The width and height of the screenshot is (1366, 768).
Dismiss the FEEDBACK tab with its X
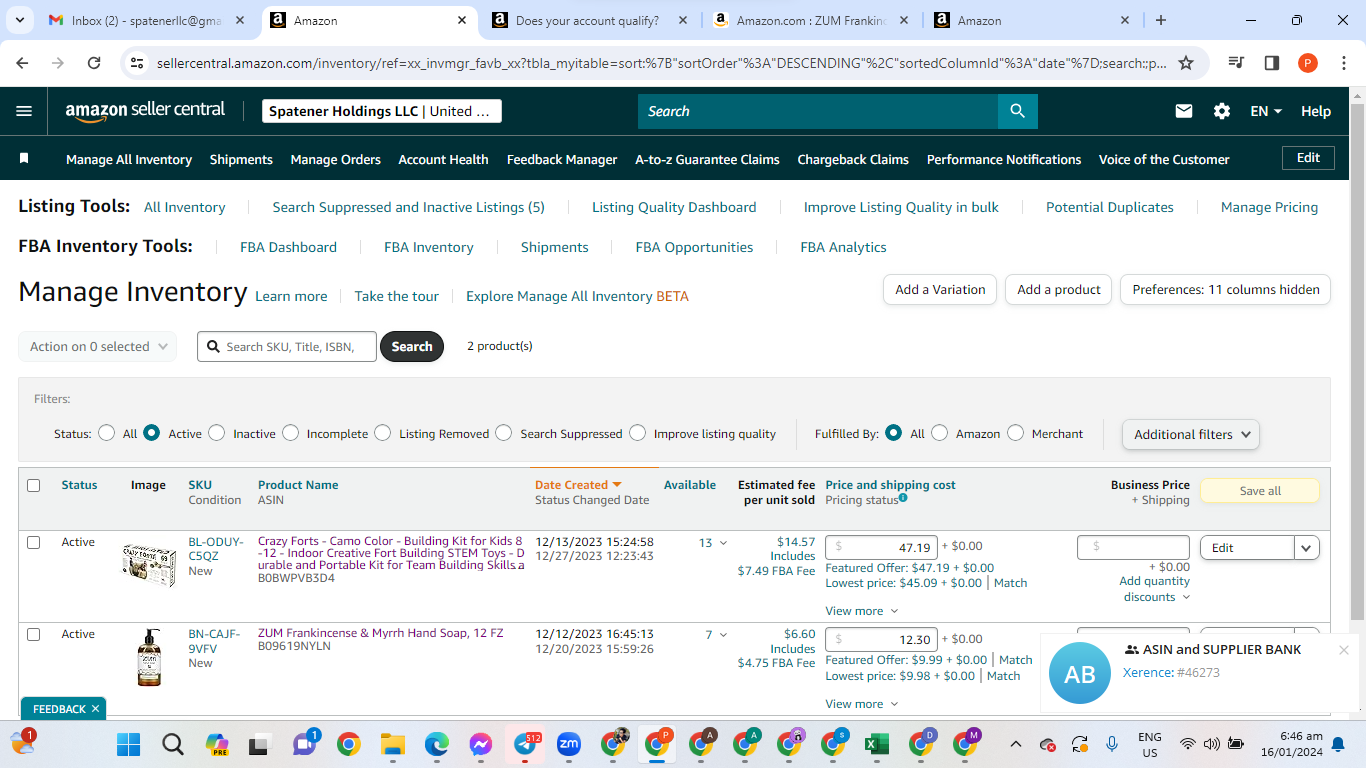pos(95,709)
